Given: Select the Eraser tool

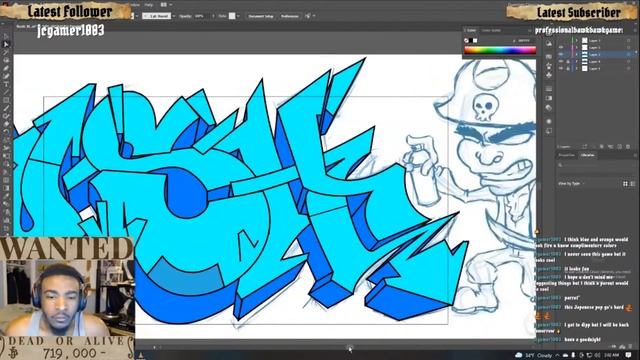Looking at the screenshot, I should click(x=6, y=124).
